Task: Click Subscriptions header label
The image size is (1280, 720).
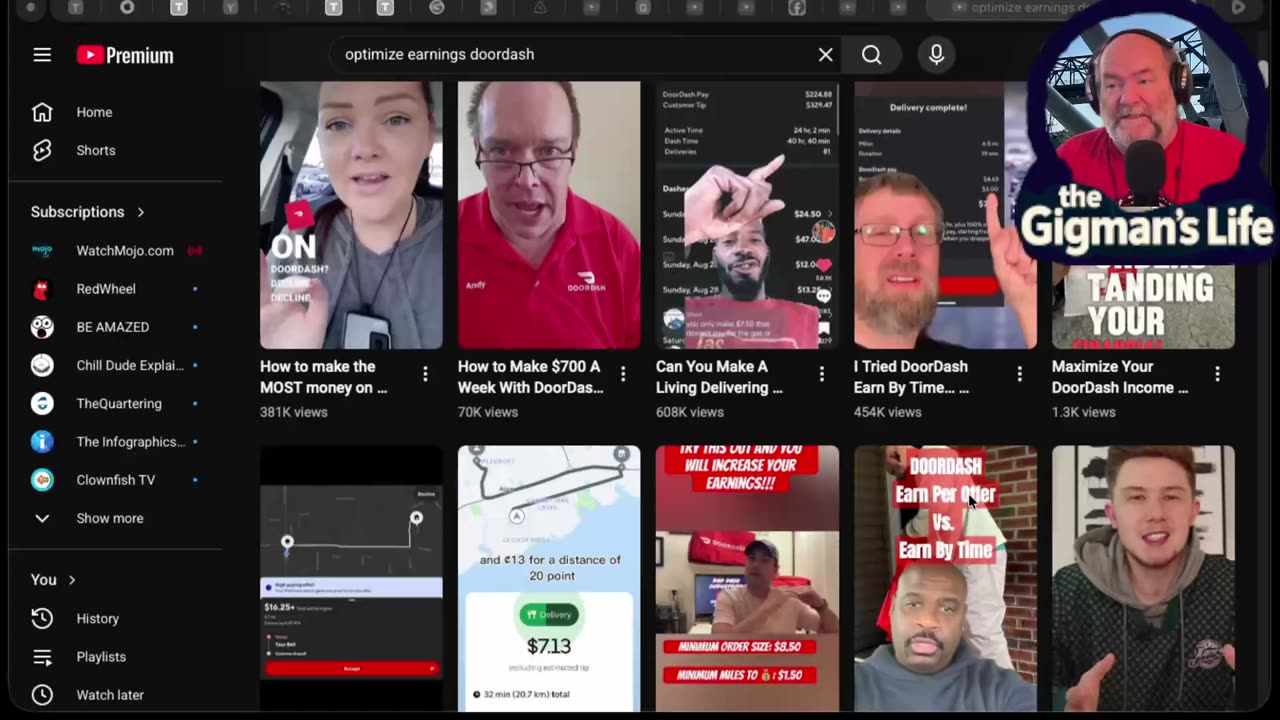Action: coord(78,212)
